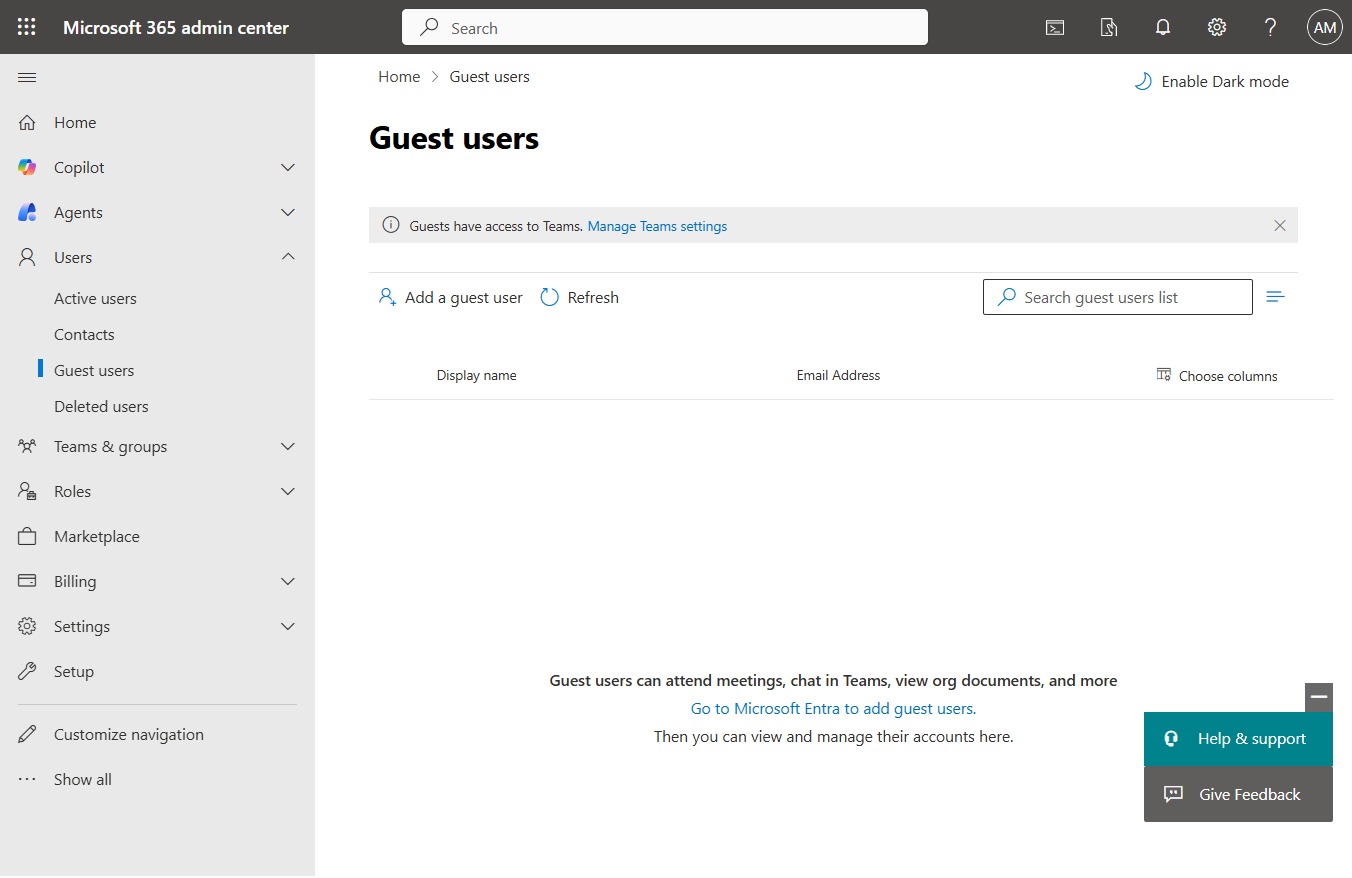The image size is (1352, 878).
Task: Expand the Copilot section chevron
Action: point(288,168)
